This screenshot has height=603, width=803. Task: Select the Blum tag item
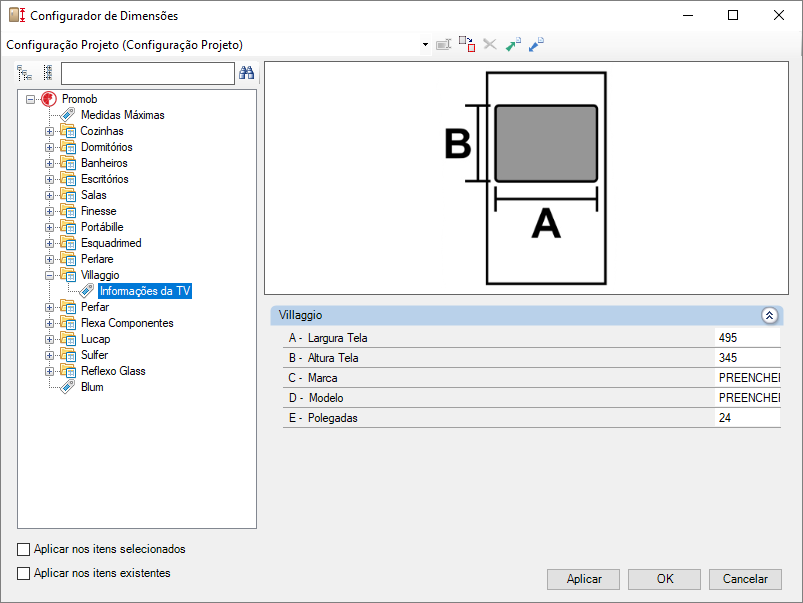[91, 387]
